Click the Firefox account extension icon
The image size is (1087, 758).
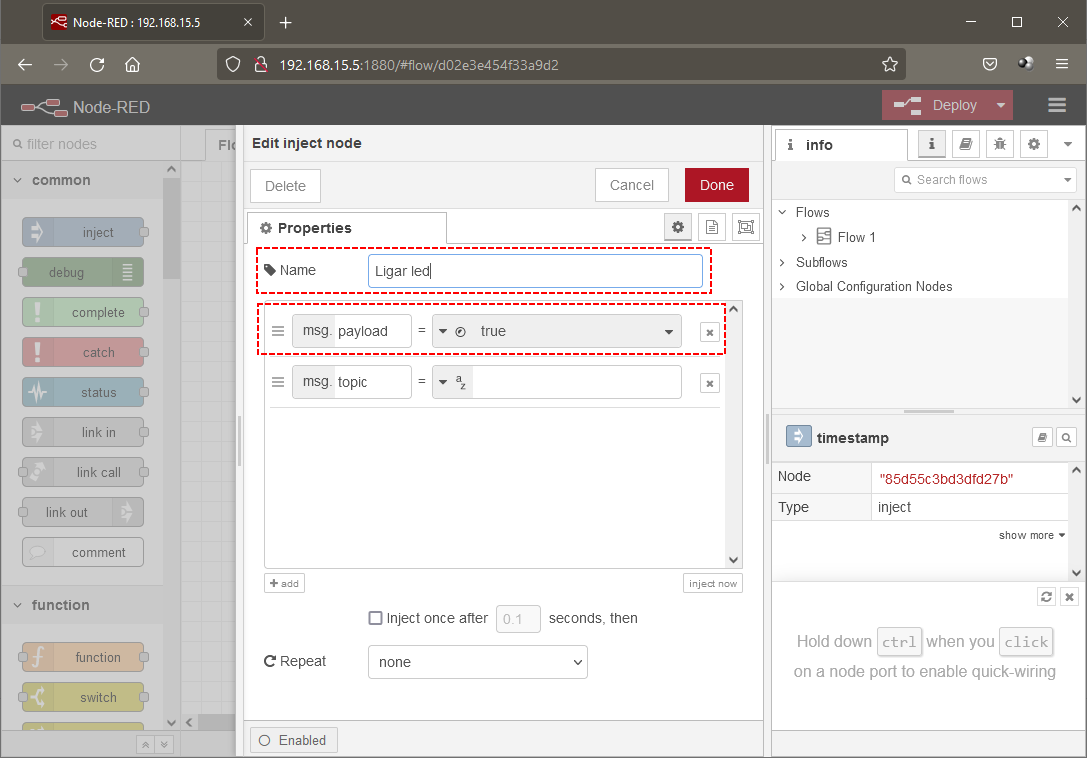pyautogui.click(x=1026, y=64)
